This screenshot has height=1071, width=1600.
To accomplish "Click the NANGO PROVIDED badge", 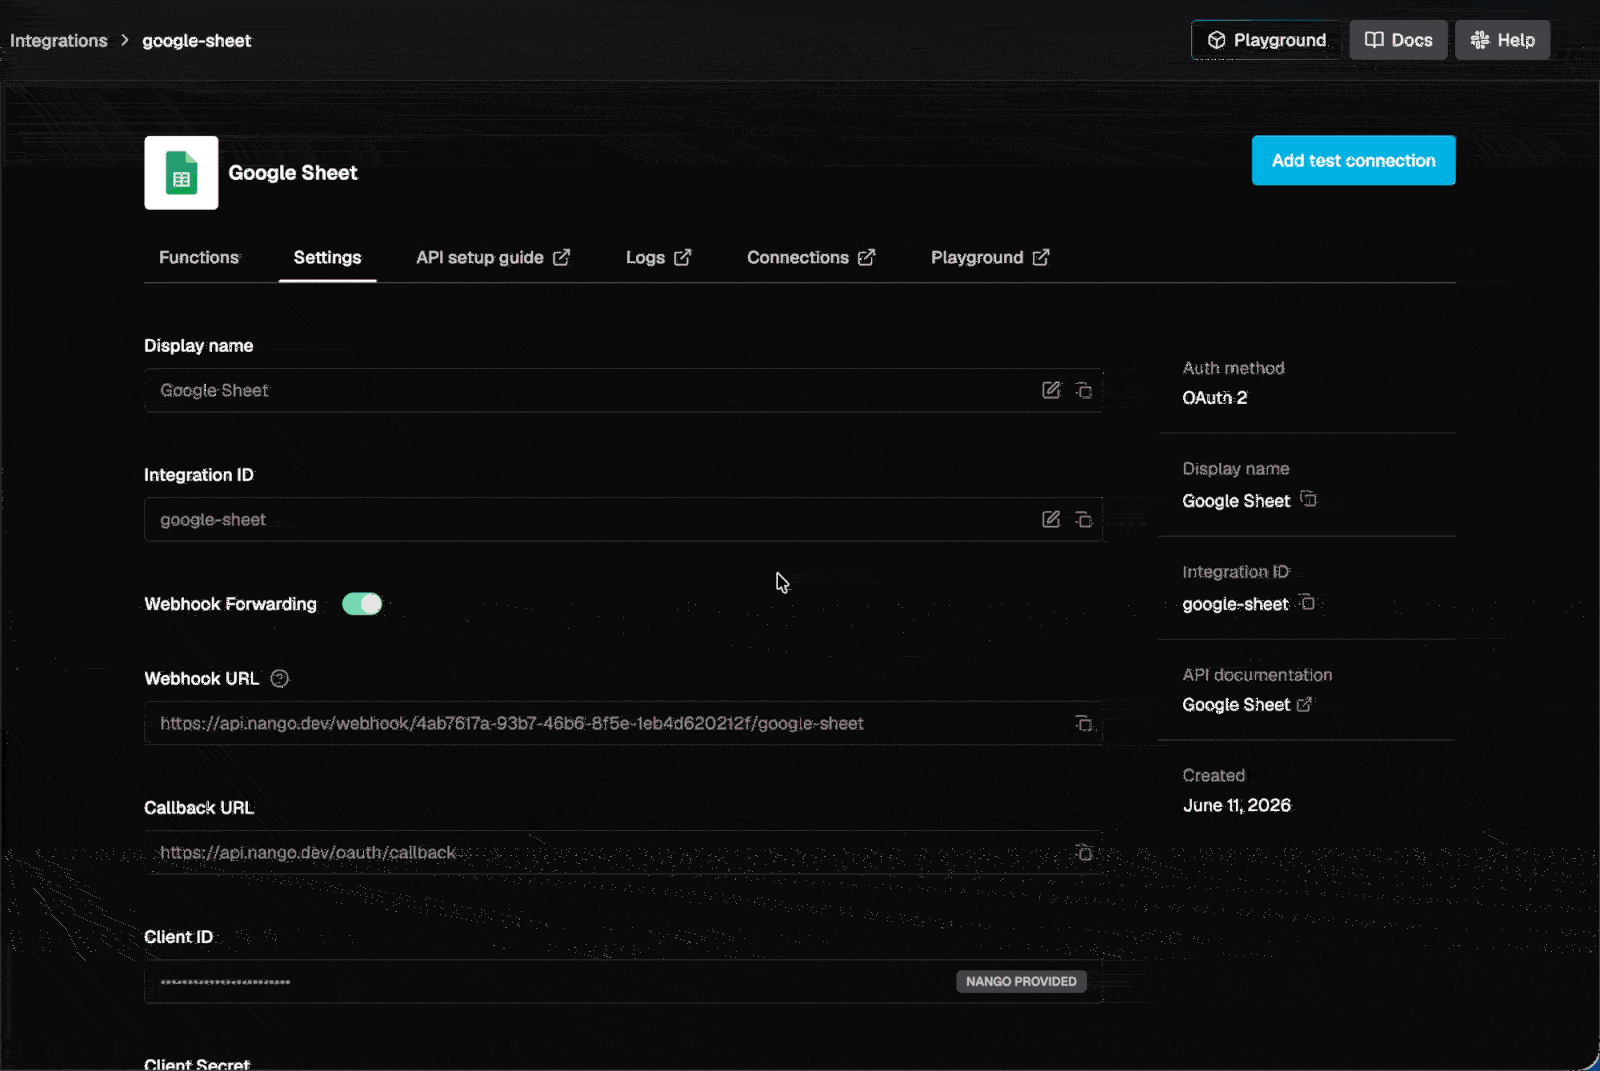I will tap(1021, 982).
